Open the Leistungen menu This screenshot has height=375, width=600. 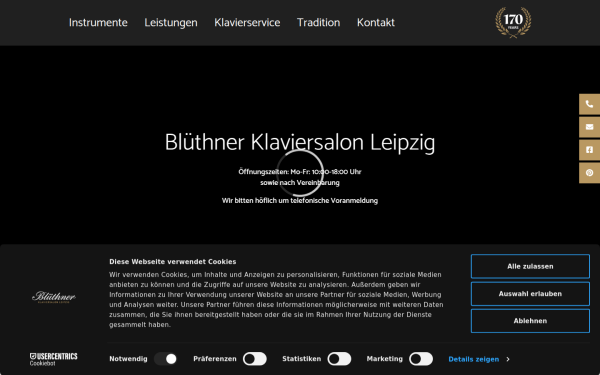171,23
